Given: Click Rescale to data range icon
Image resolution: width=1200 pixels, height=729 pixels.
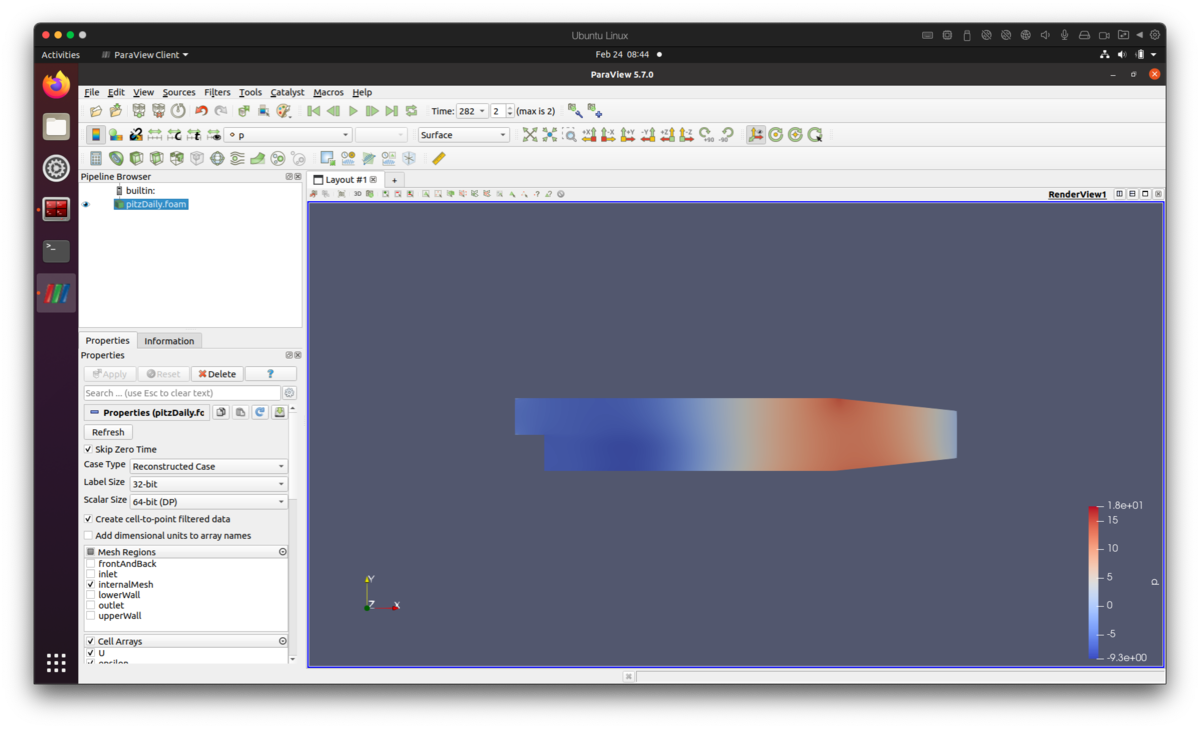Looking at the screenshot, I should tap(155, 134).
